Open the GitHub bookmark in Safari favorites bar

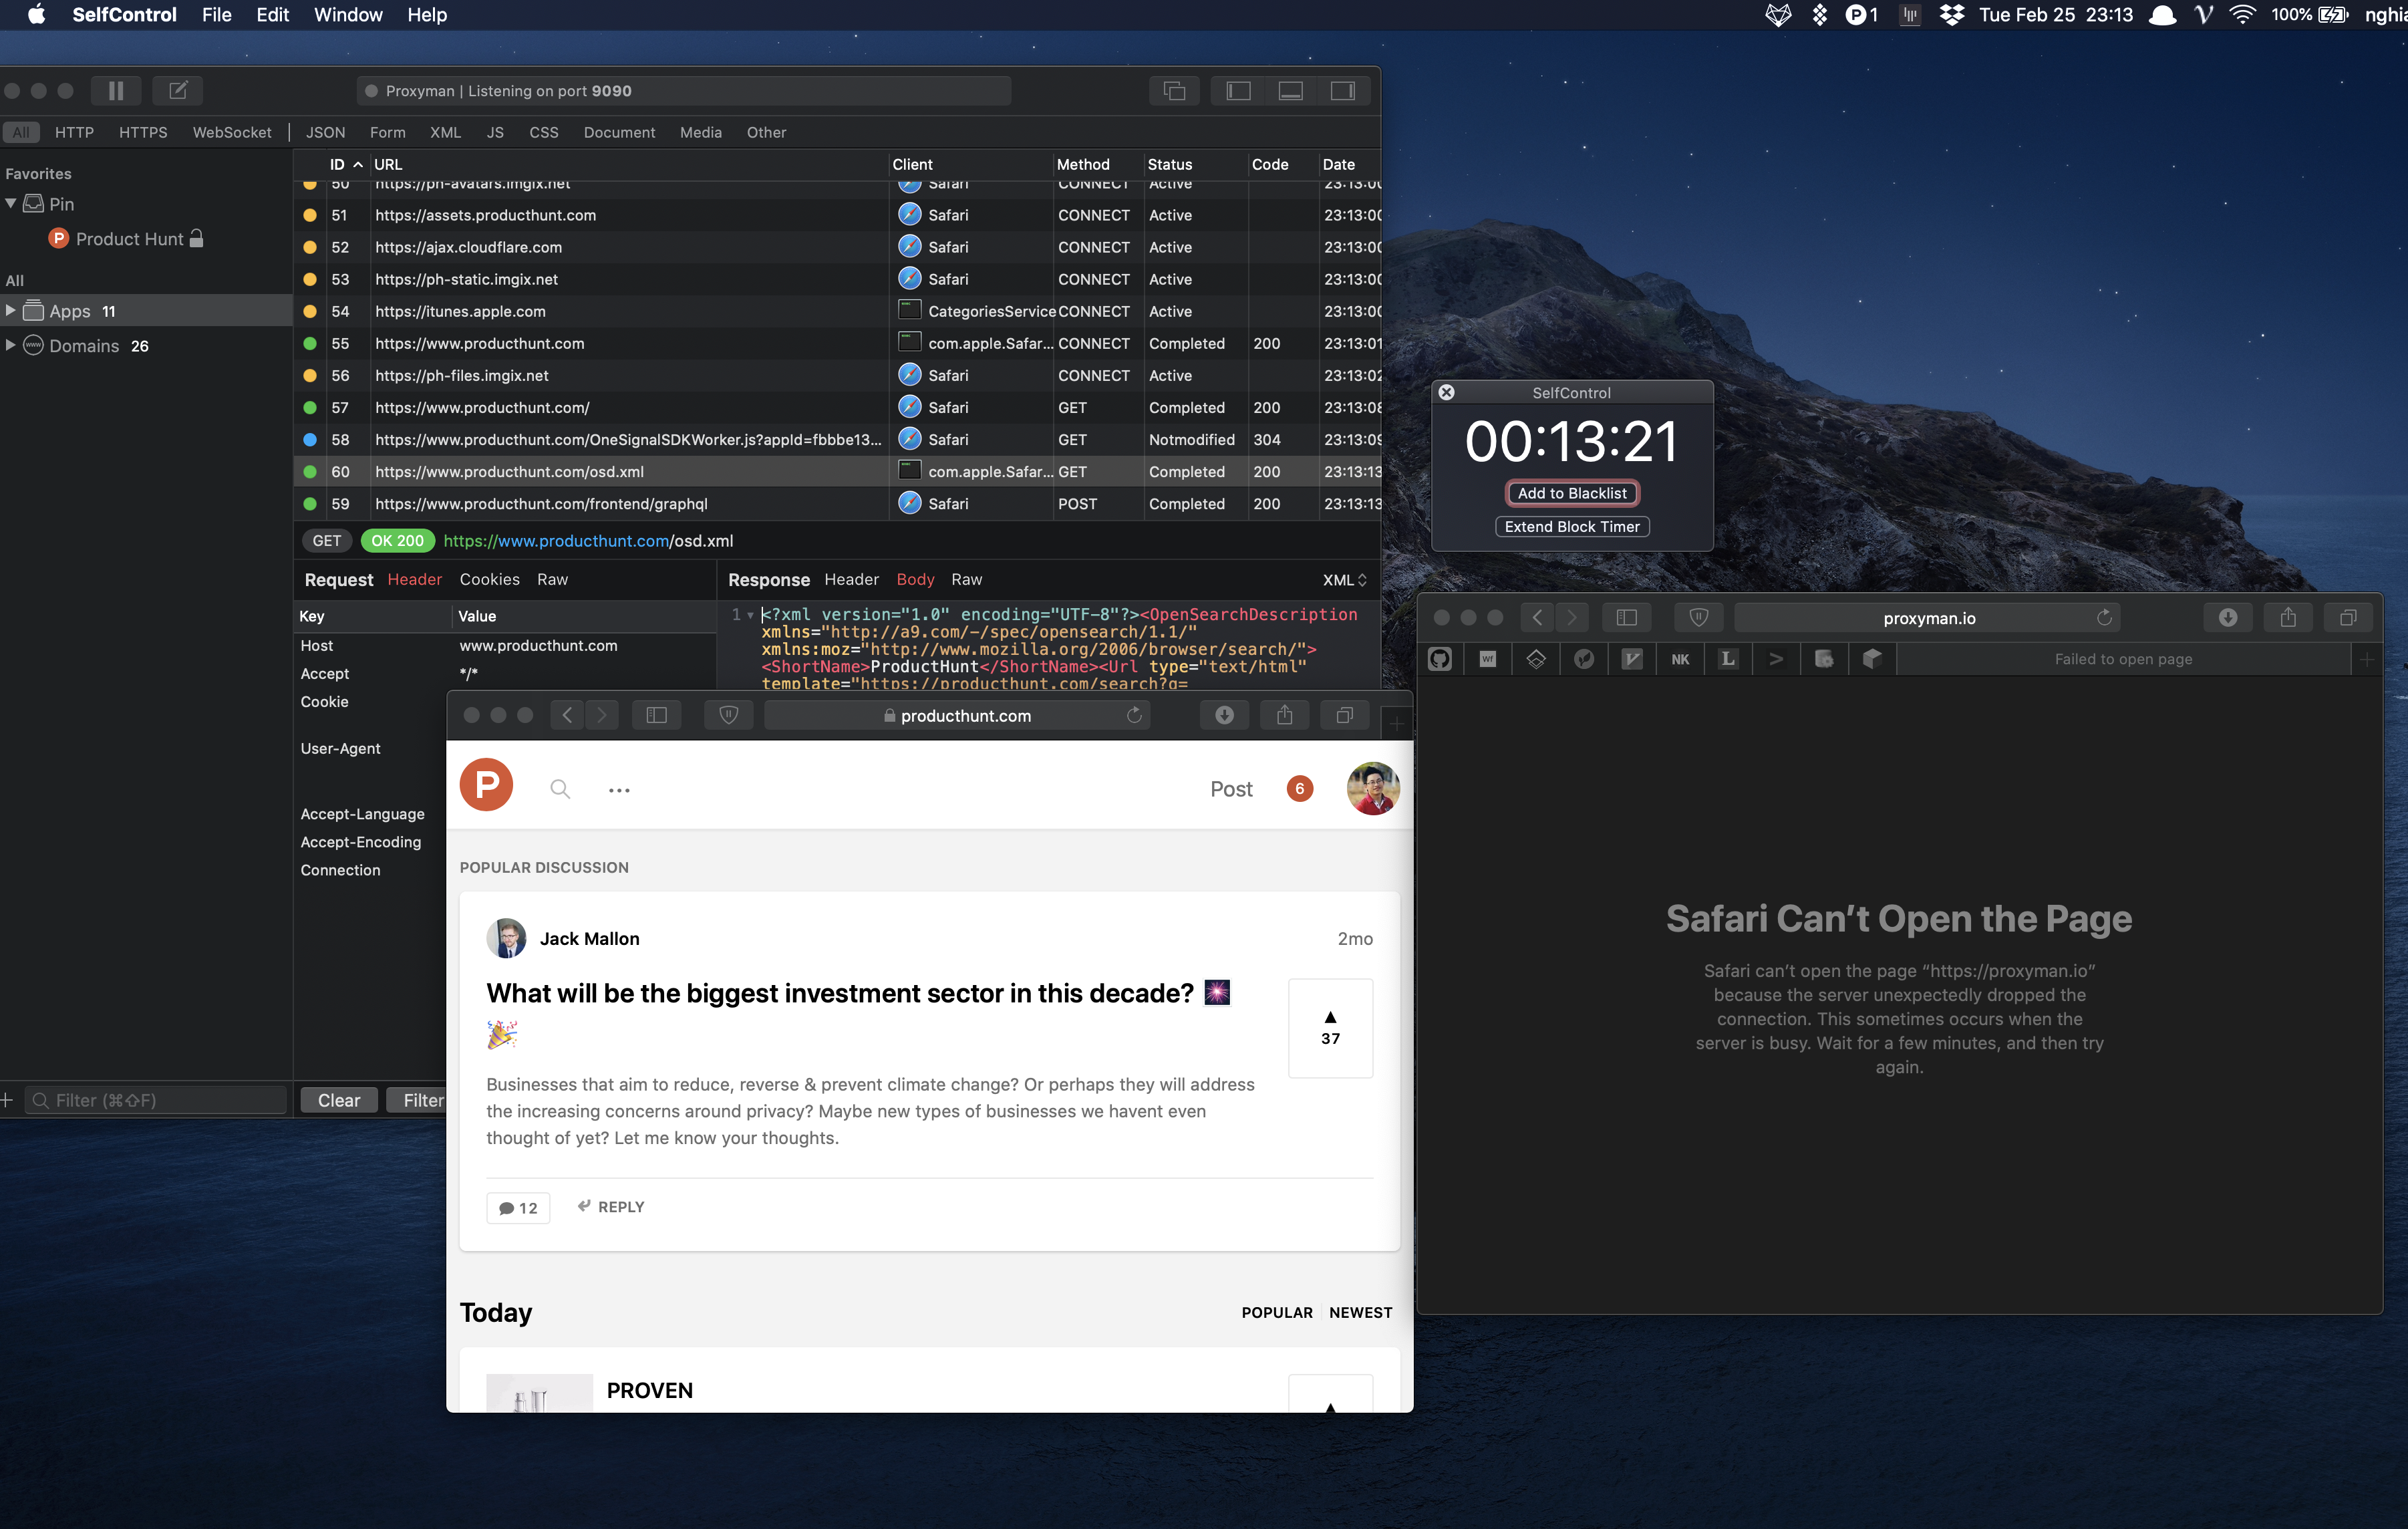[1440, 659]
